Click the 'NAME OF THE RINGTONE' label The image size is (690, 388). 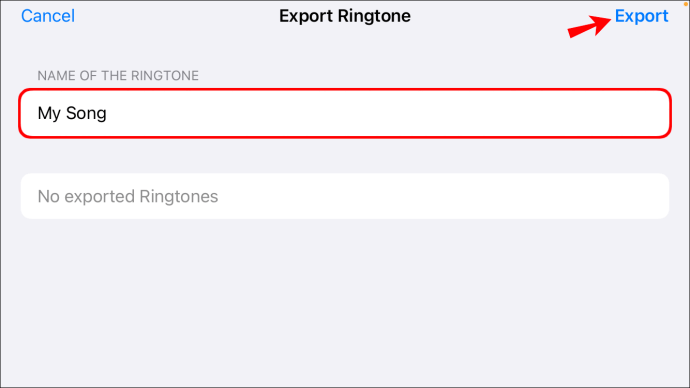tap(118, 76)
